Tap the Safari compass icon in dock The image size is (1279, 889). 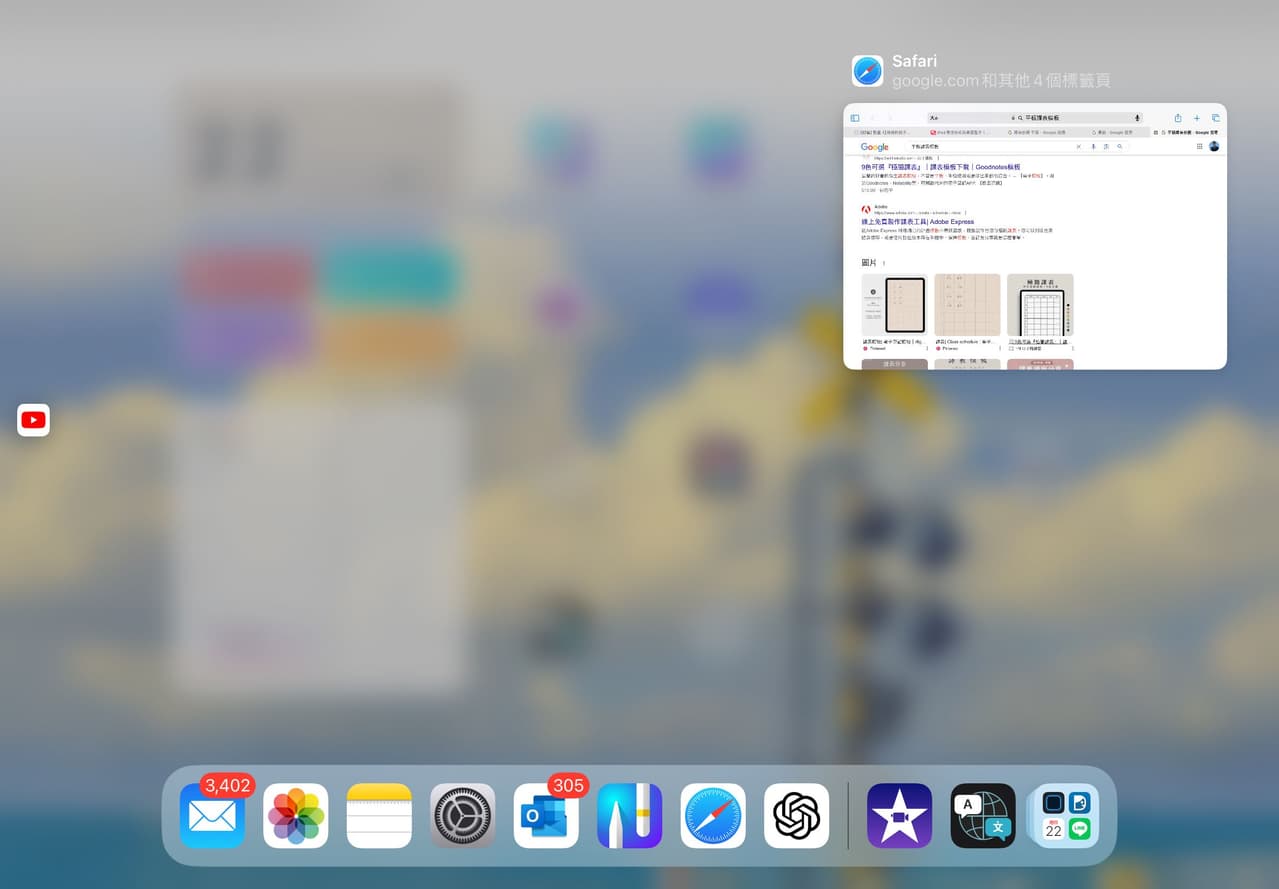(x=713, y=816)
